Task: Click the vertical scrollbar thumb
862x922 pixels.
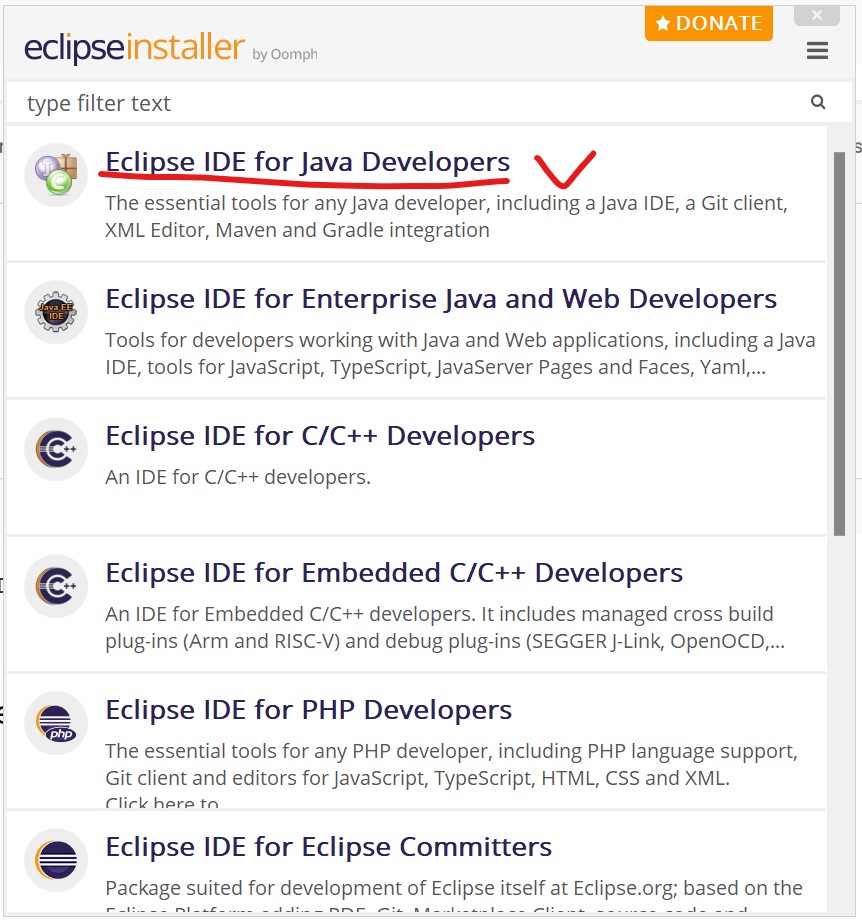Action: [840, 344]
